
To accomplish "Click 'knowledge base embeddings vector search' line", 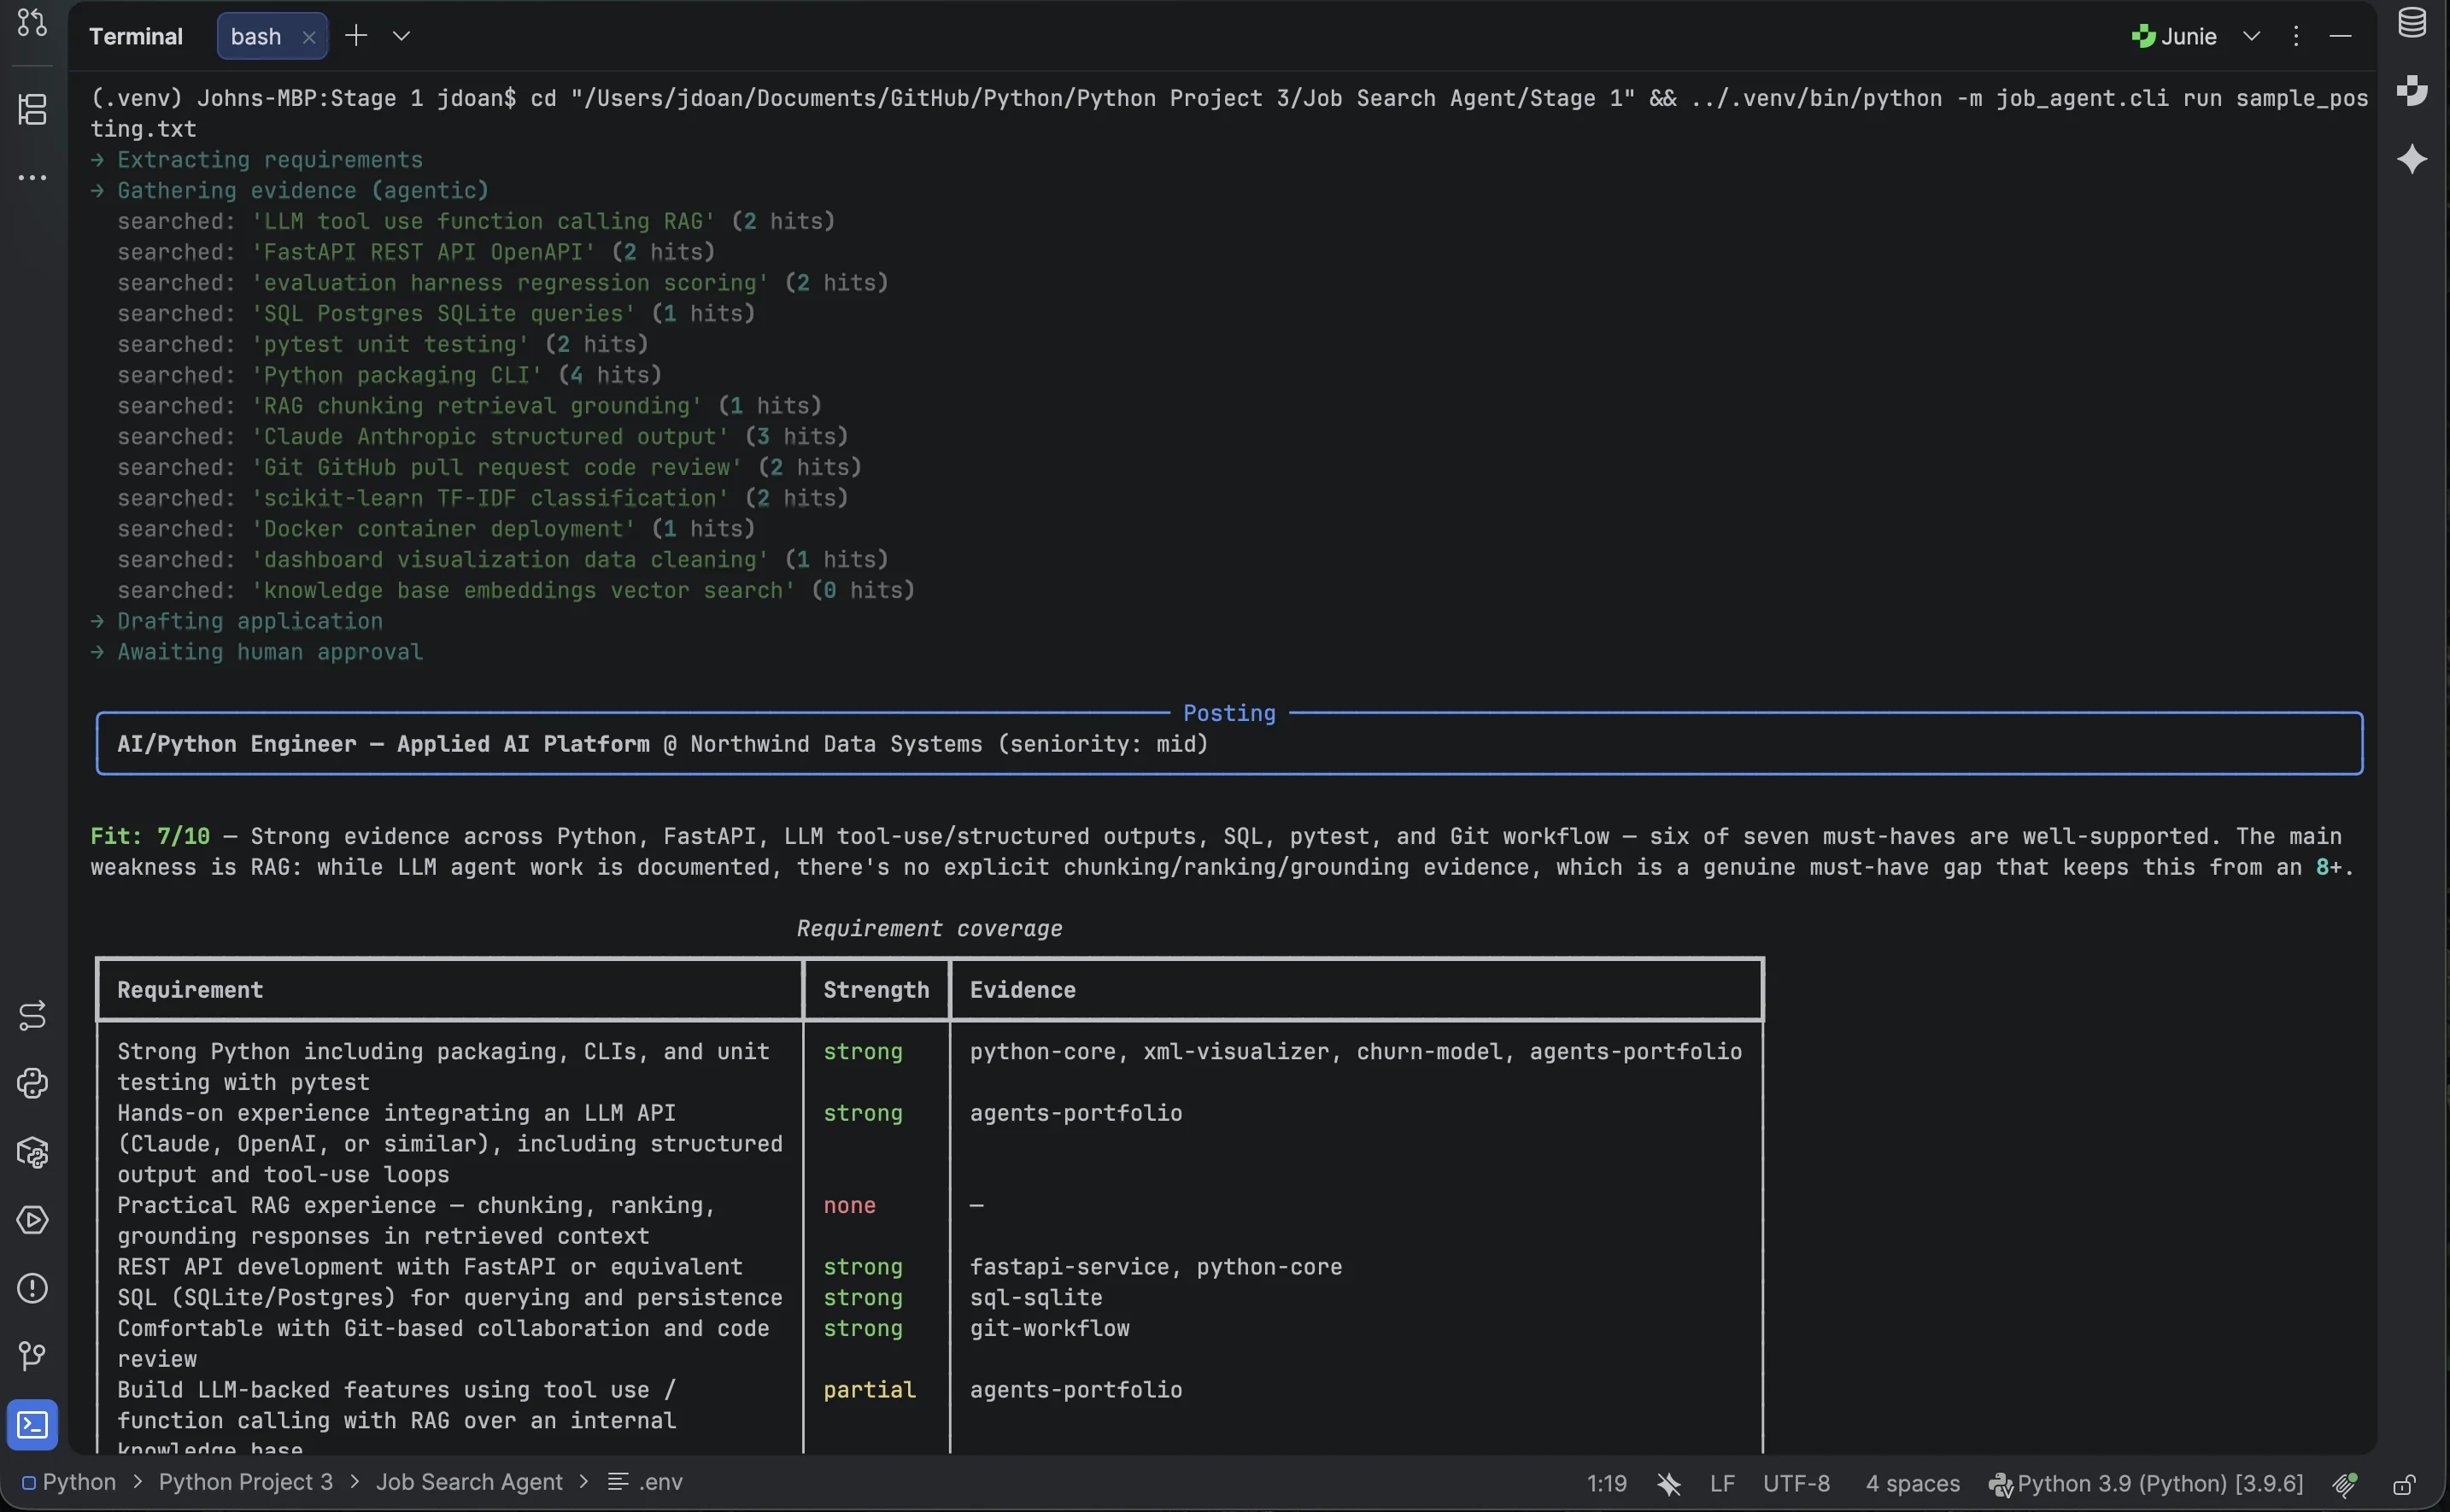I will click(x=516, y=591).
